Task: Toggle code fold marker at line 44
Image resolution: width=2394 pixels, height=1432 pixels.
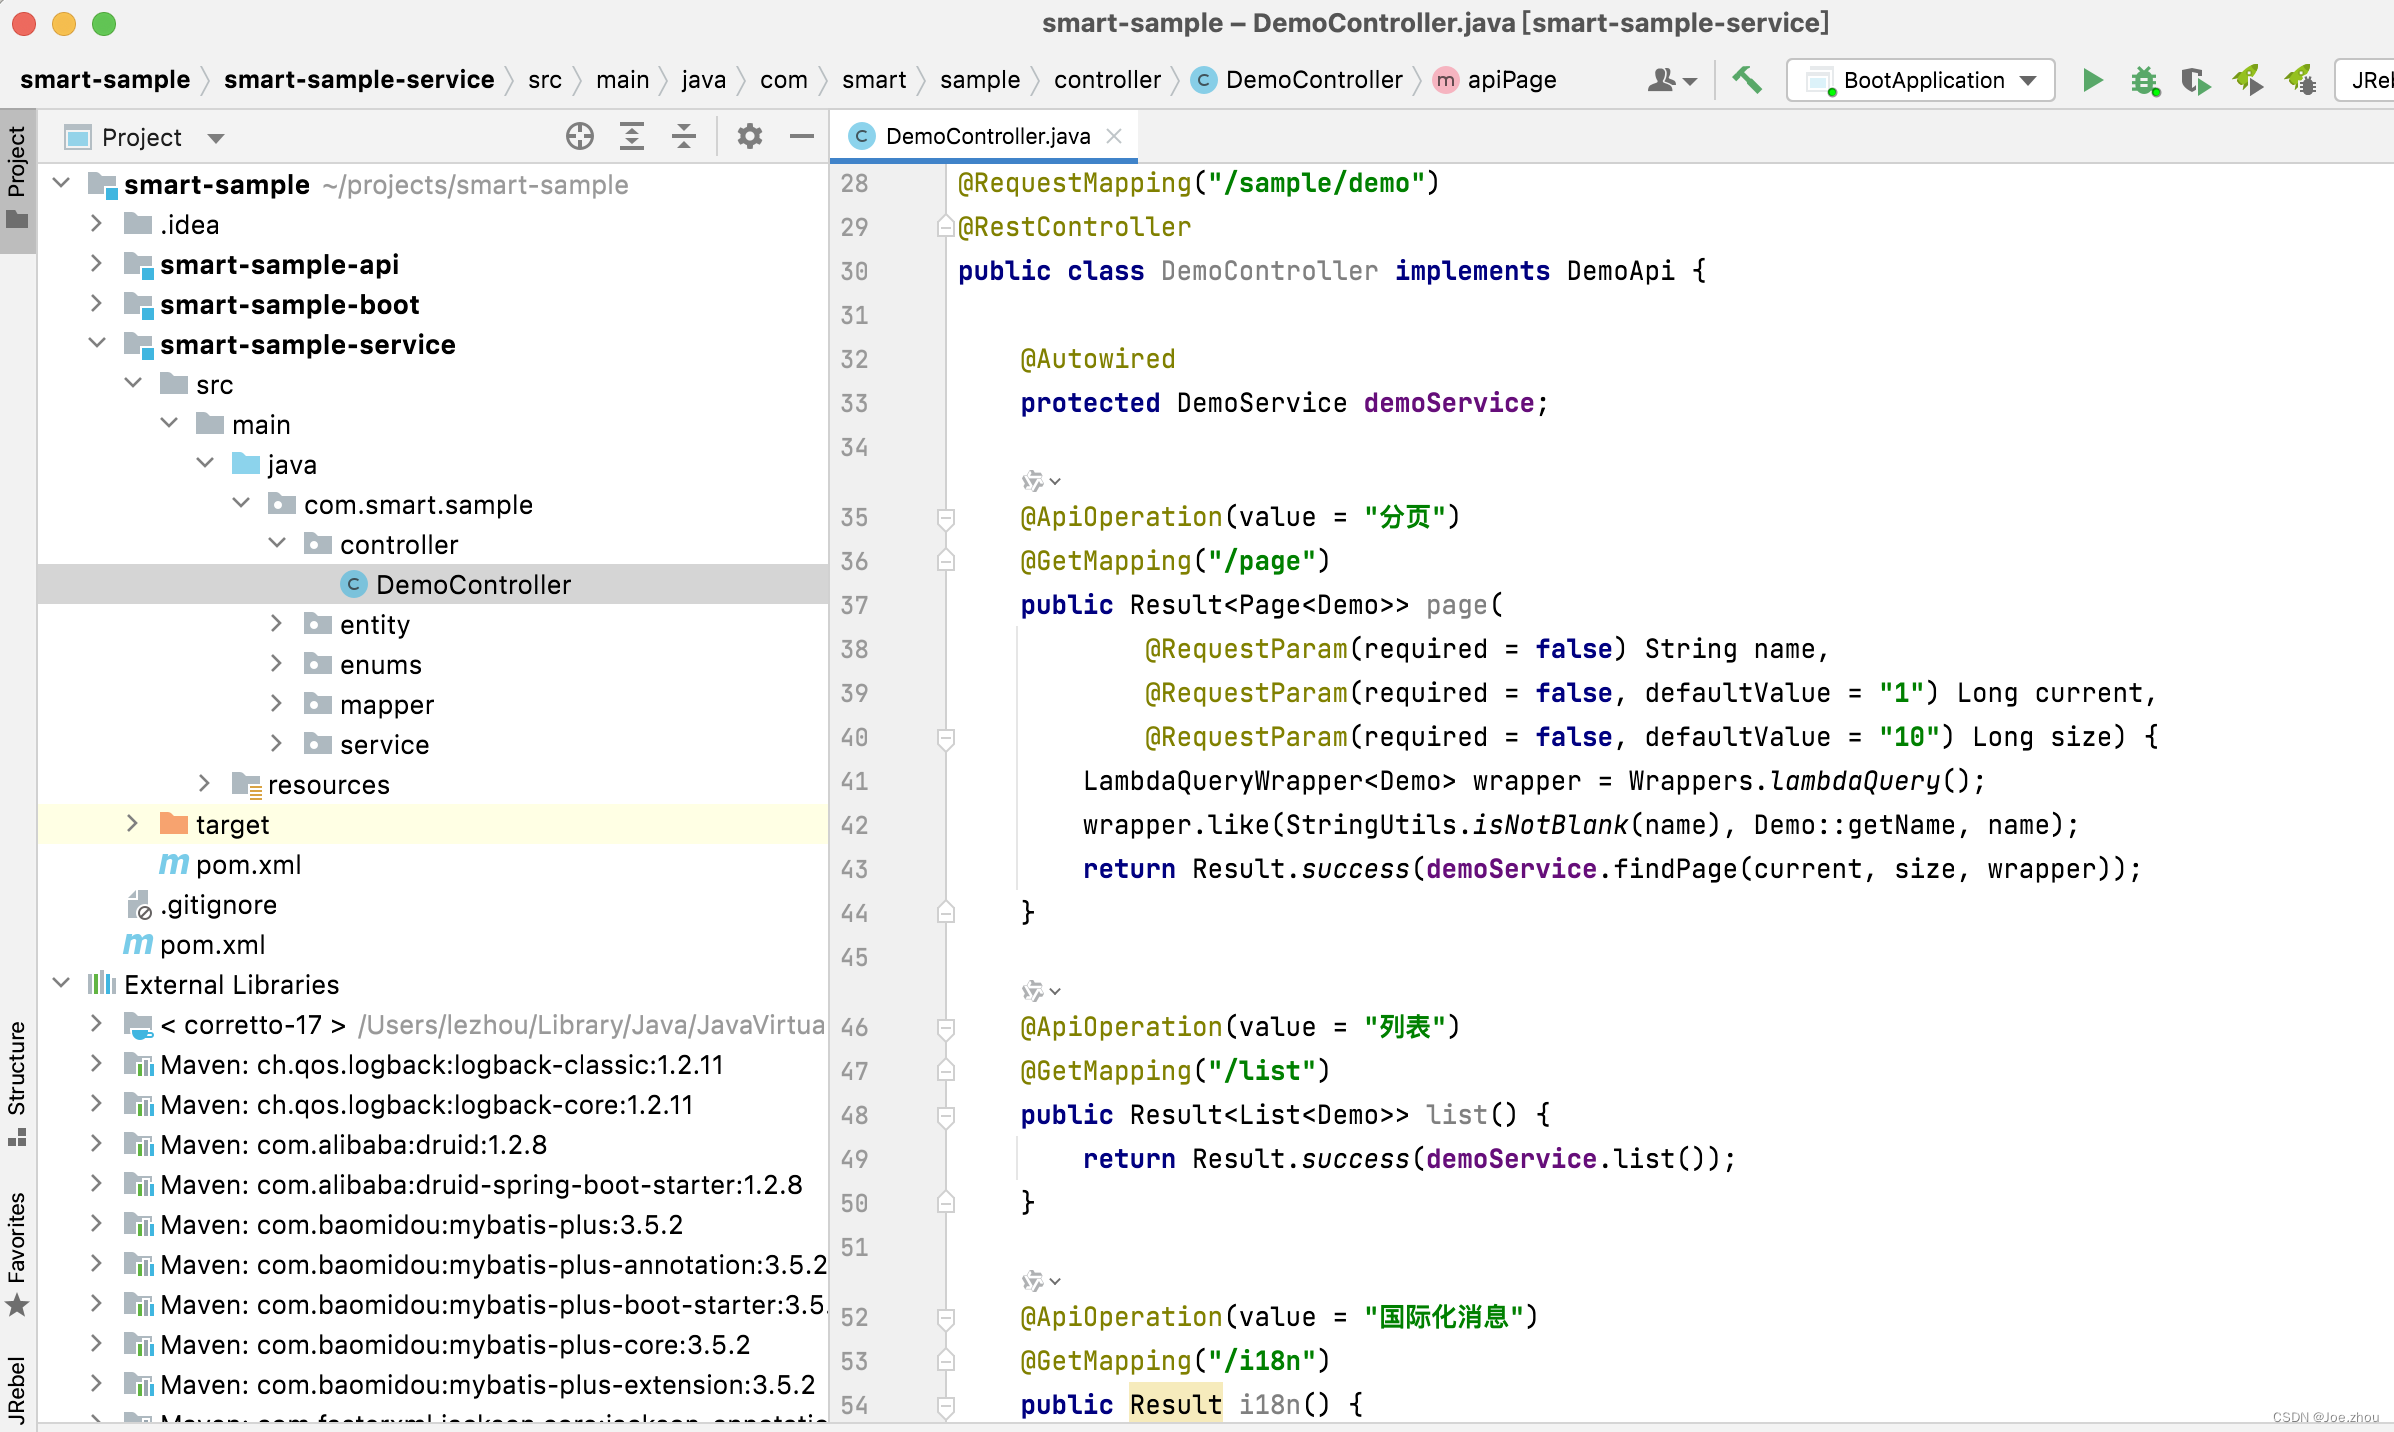Action: tap(946, 913)
